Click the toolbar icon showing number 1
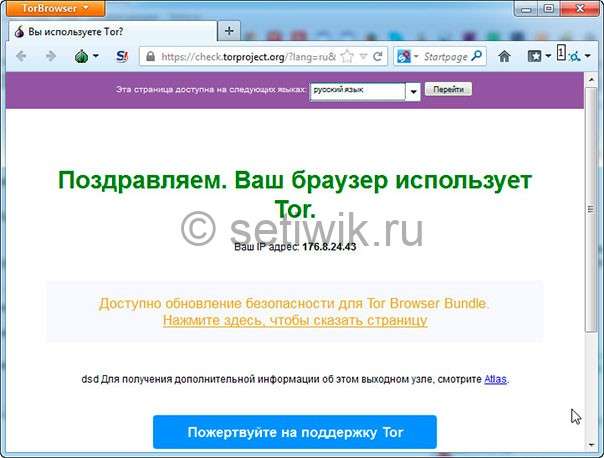The width and height of the screenshot is (604, 458). tap(561, 52)
